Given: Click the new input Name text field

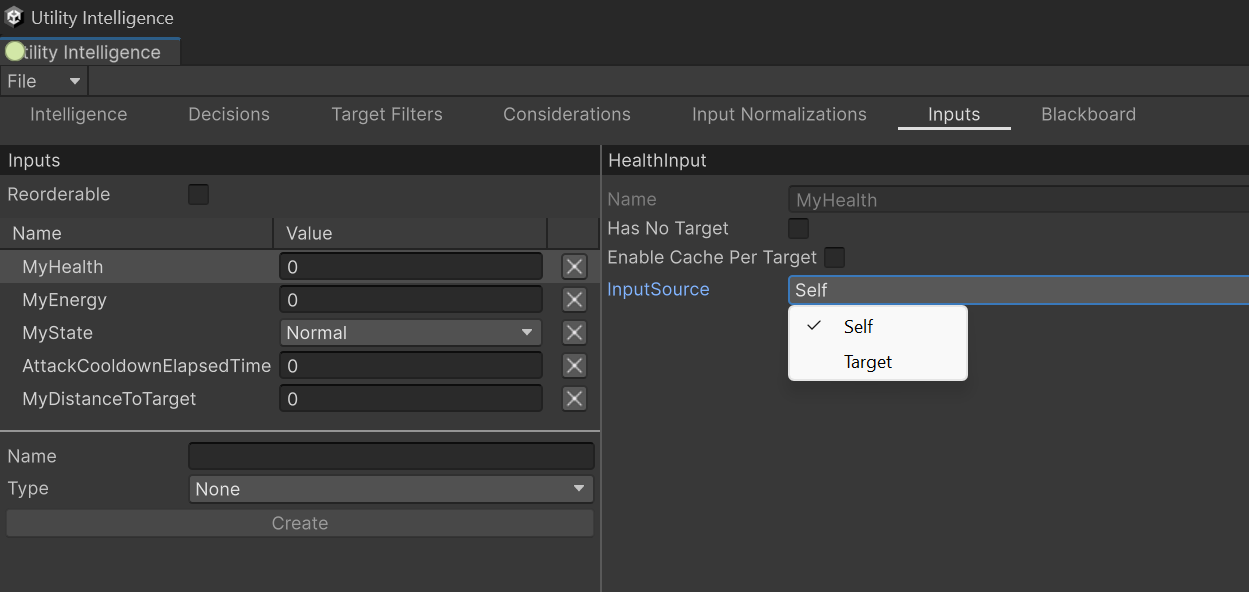Looking at the screenshot, I should (x=391, y=456).
